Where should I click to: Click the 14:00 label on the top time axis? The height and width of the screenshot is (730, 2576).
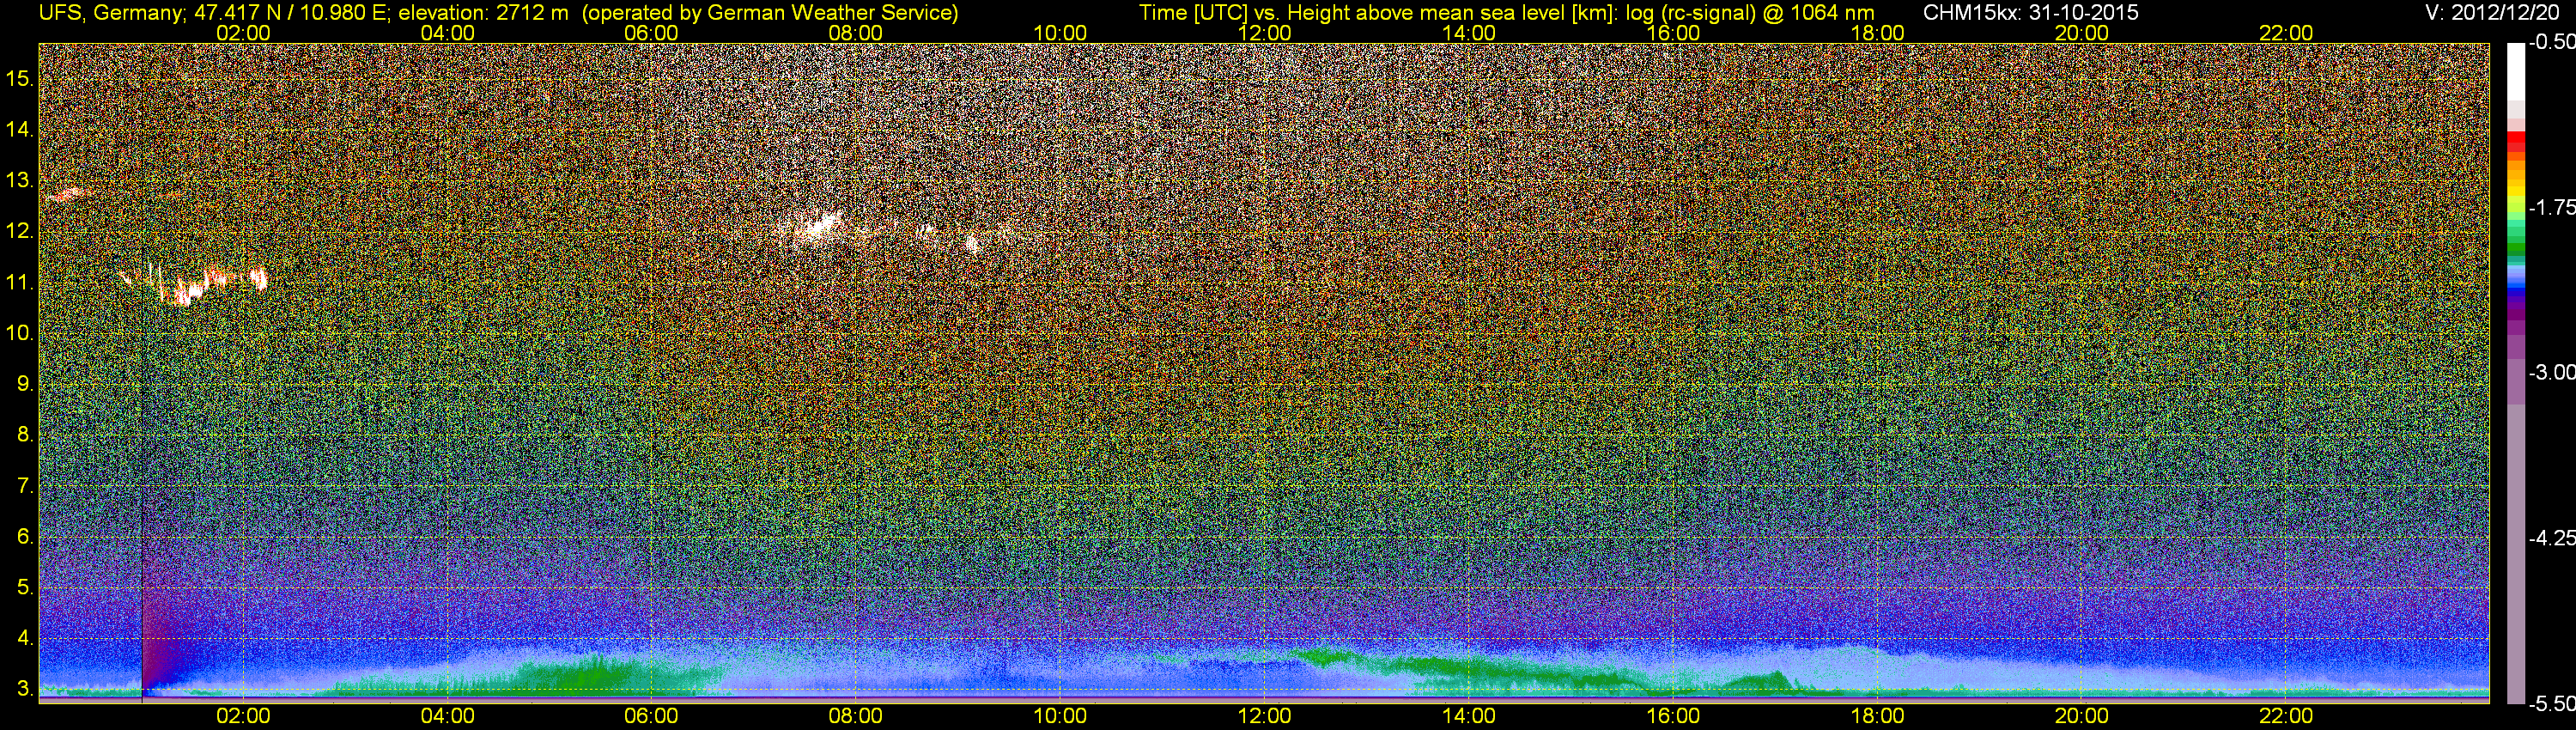point(1469,33)
